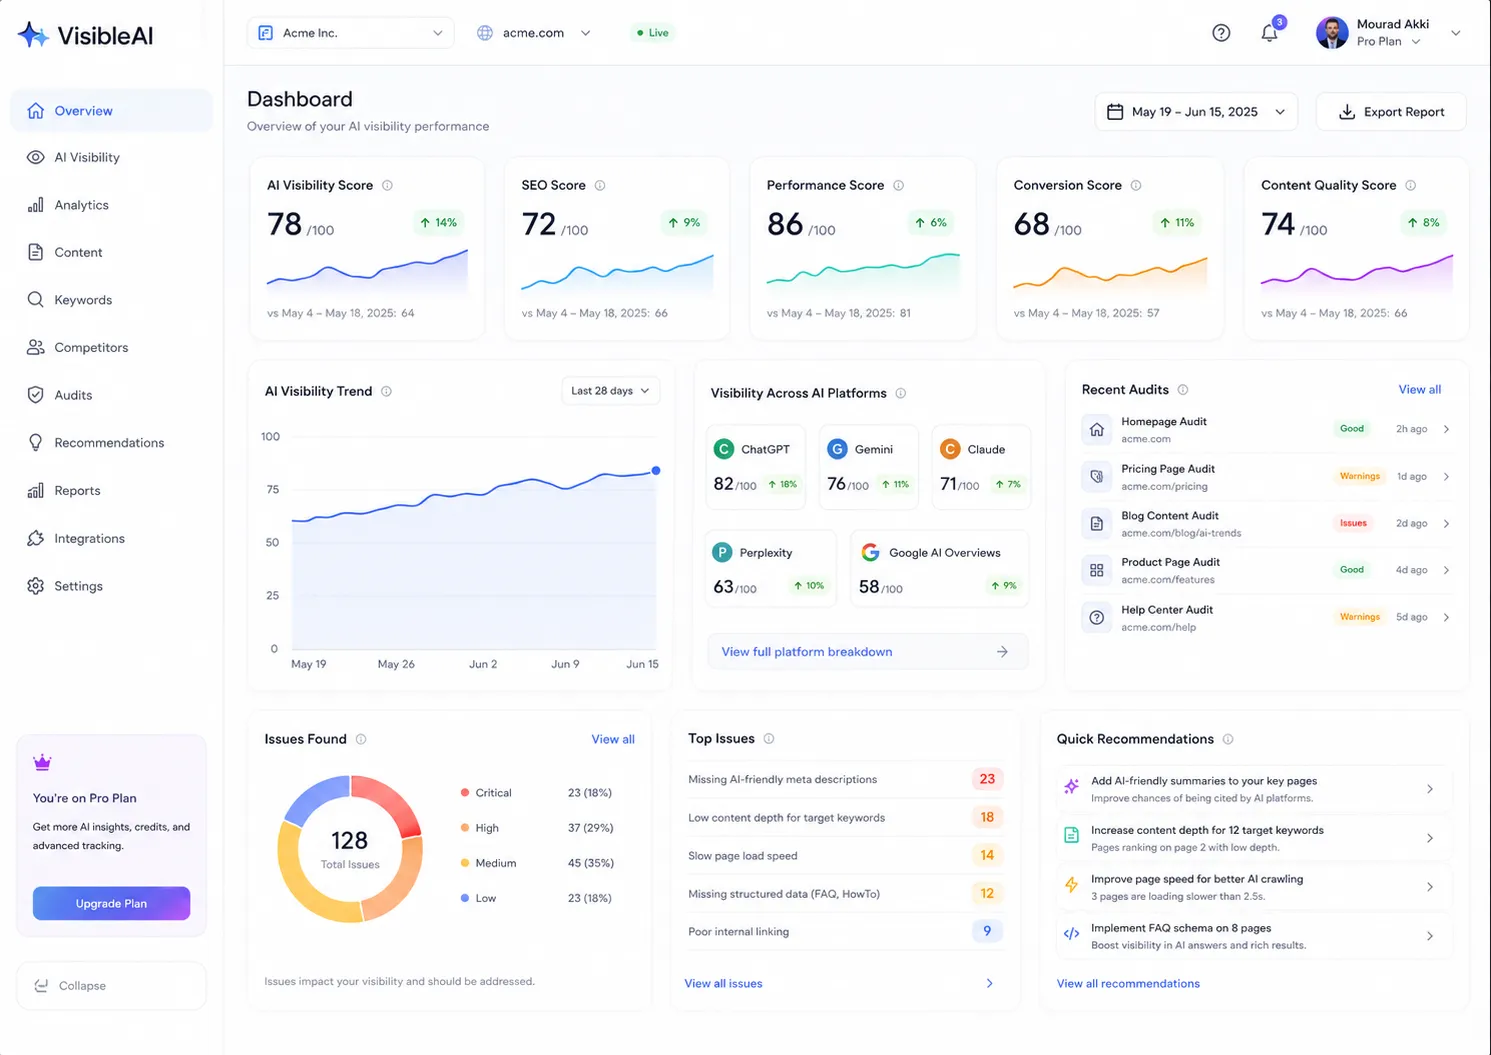Click info icon next to Conversion Score
This screenshot has width=1491, height=1055.
tap(1136, 185)
